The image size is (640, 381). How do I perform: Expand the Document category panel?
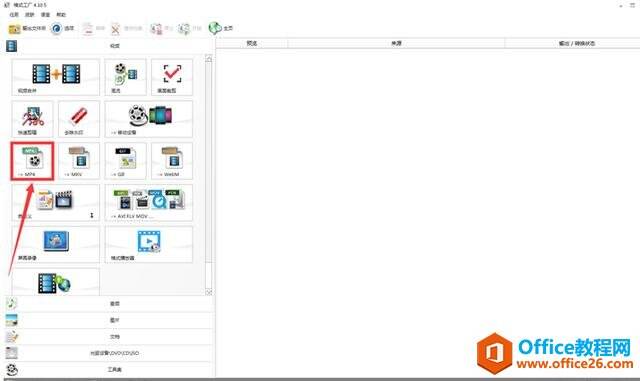coord(109,336)
